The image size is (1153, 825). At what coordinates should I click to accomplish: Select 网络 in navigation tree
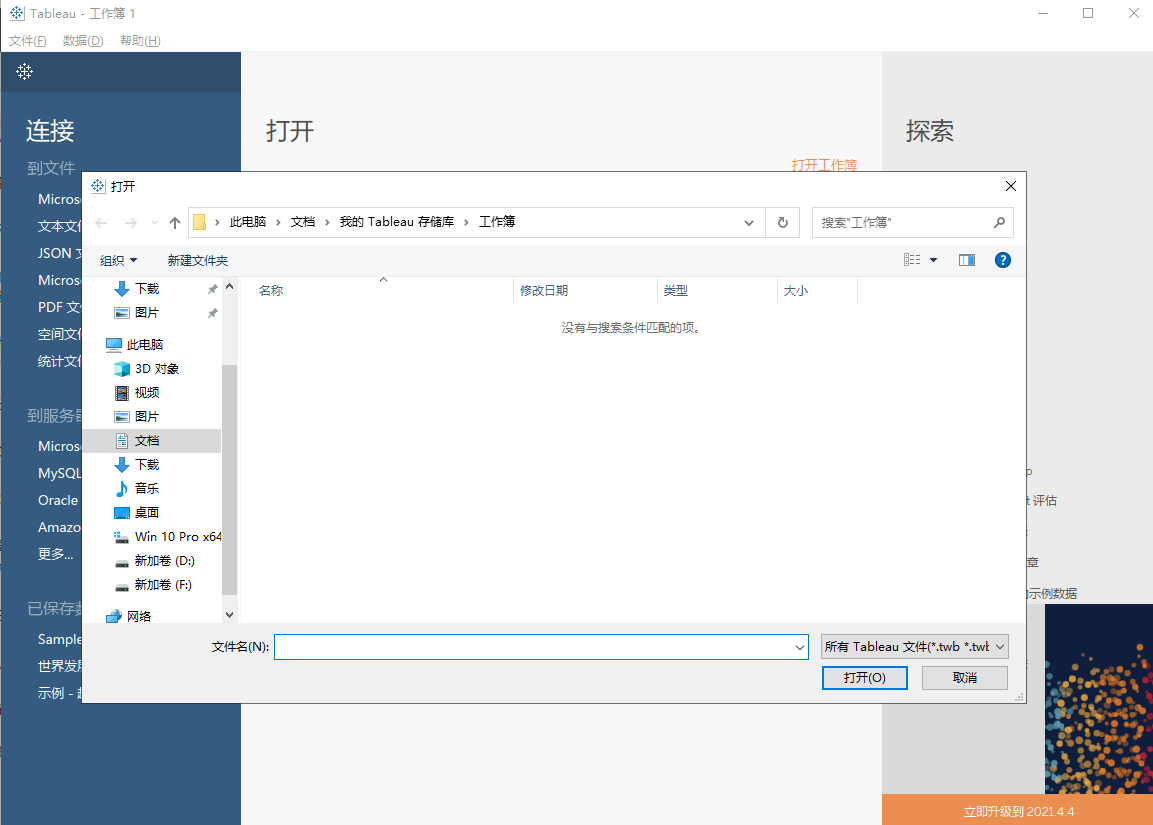tap(138, 616)
